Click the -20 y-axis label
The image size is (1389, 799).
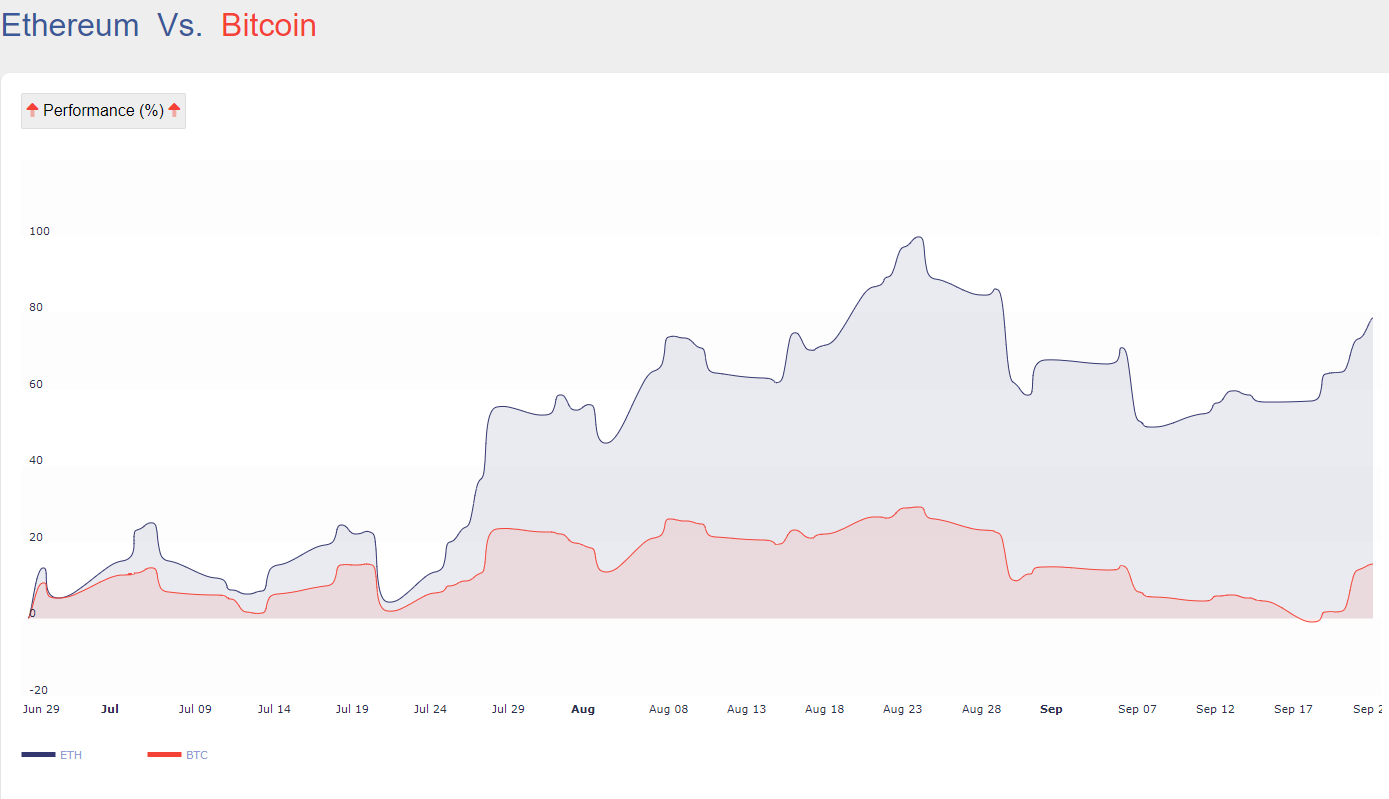click(x=38, y=690)
